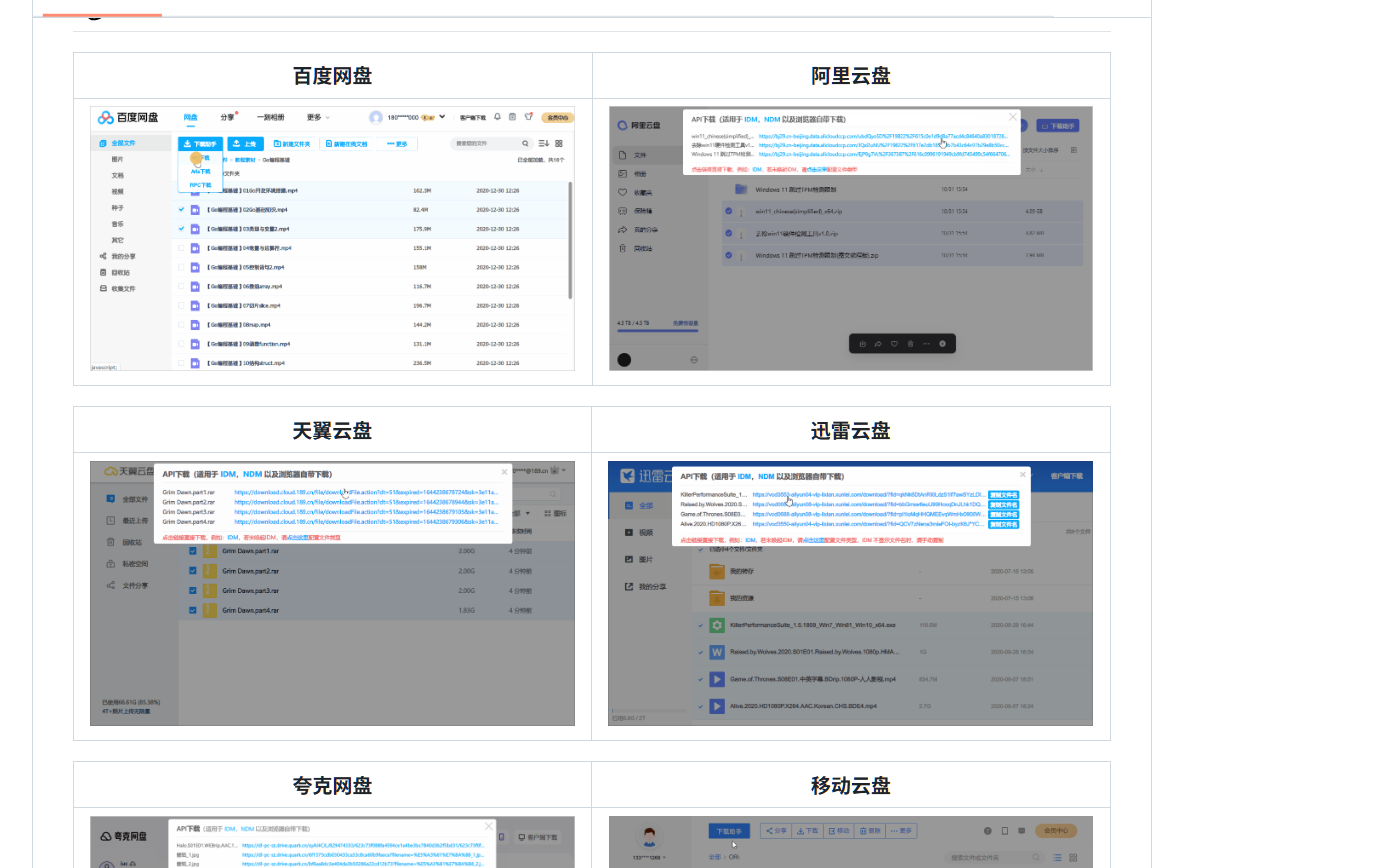Open 下载助手 dropdown button in Baidu toolbar
This screenshot has width=1387, height=868.
200,144
